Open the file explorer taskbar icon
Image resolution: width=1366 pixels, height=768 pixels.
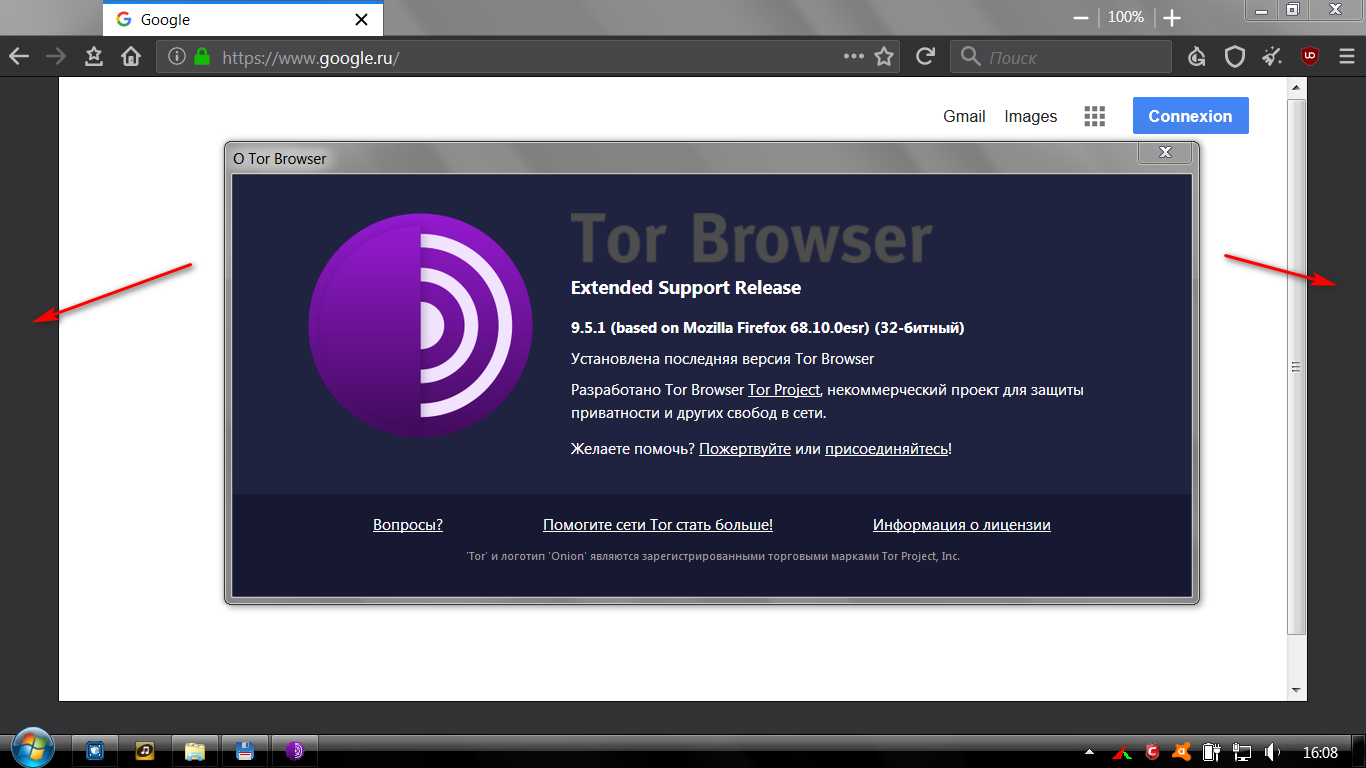[195, 750]
